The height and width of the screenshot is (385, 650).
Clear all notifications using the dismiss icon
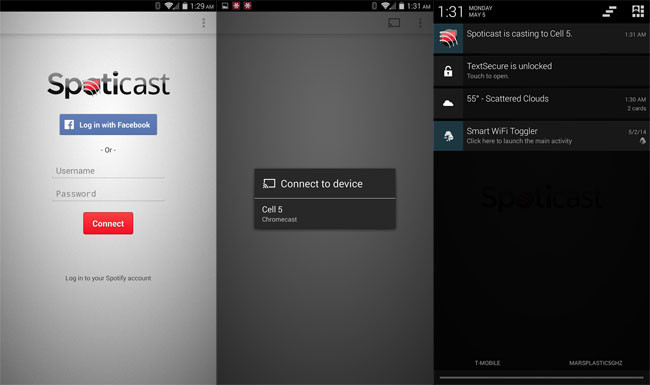609,12
